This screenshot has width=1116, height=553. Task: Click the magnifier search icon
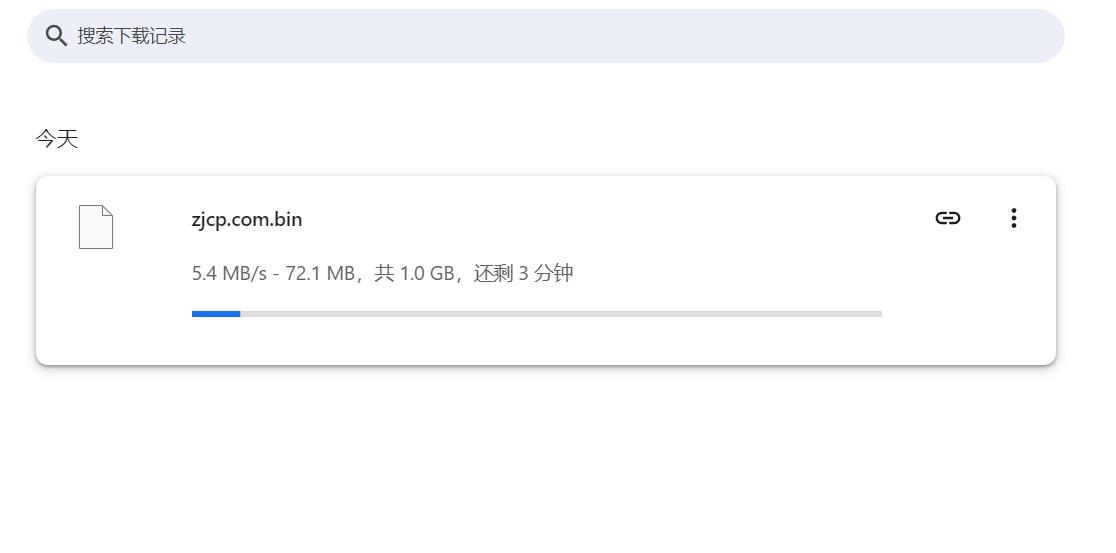(x=57, y=36)
